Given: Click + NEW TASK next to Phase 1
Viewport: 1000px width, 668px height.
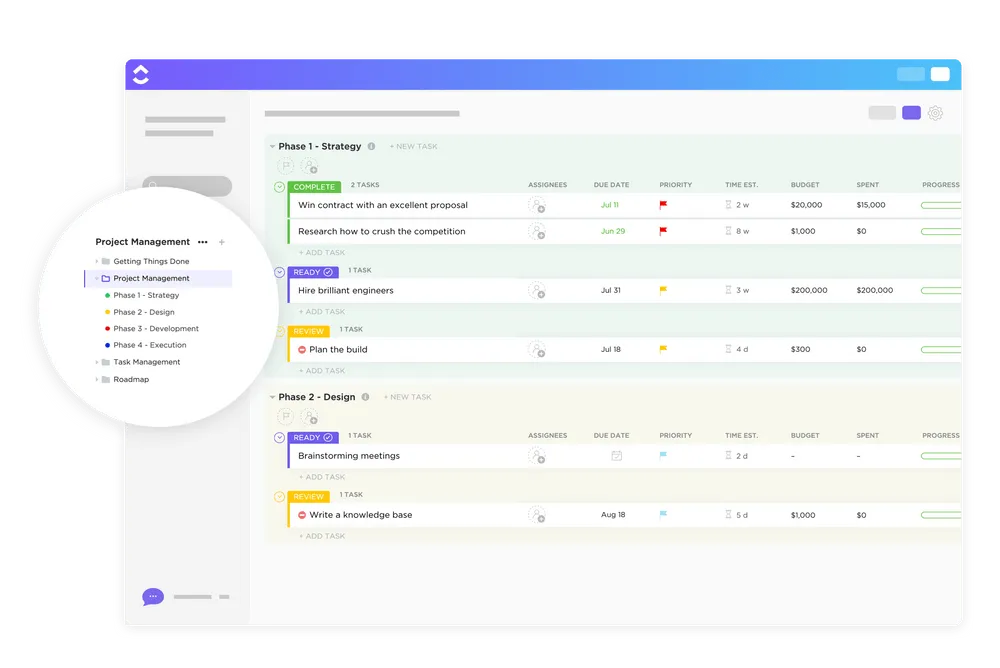Looking at the screenshot, I should (413, 146).
